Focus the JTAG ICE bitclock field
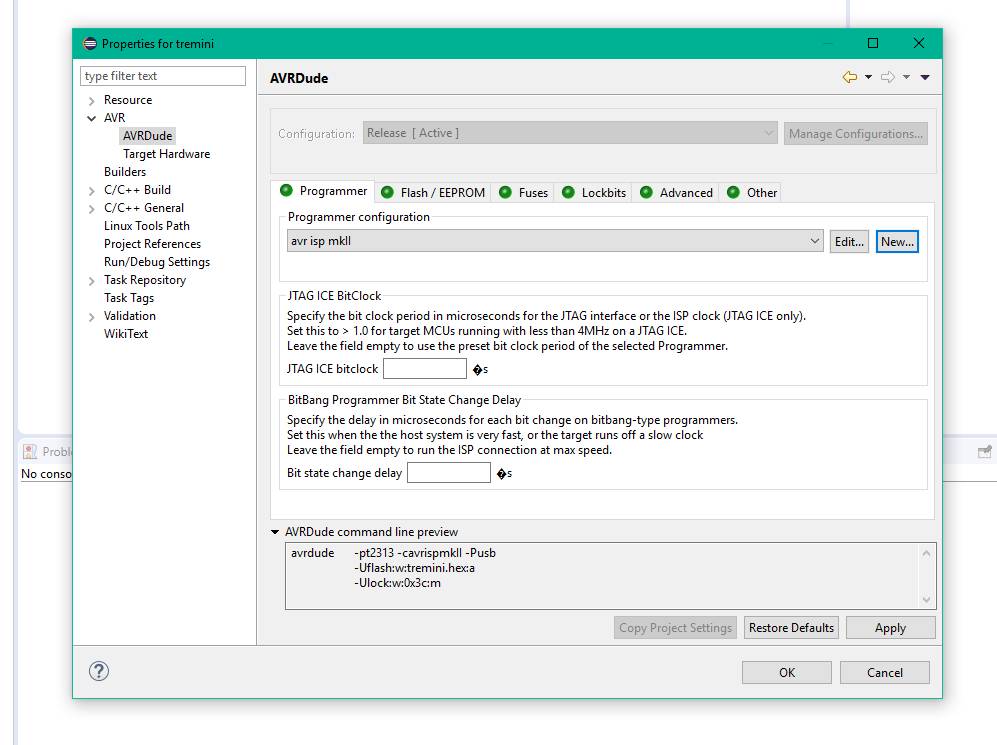997x745 pixels. pos(425,369)
